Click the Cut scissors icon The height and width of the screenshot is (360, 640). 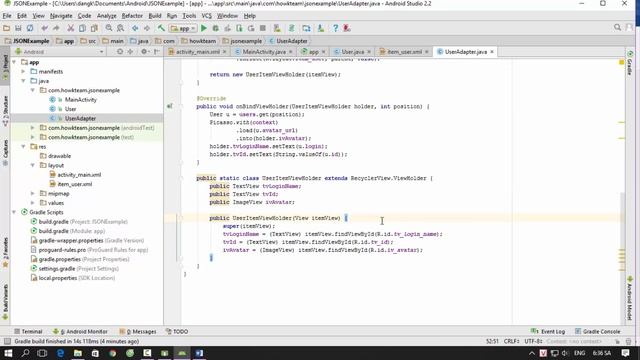pyautogui.click(x=71, y=28)
